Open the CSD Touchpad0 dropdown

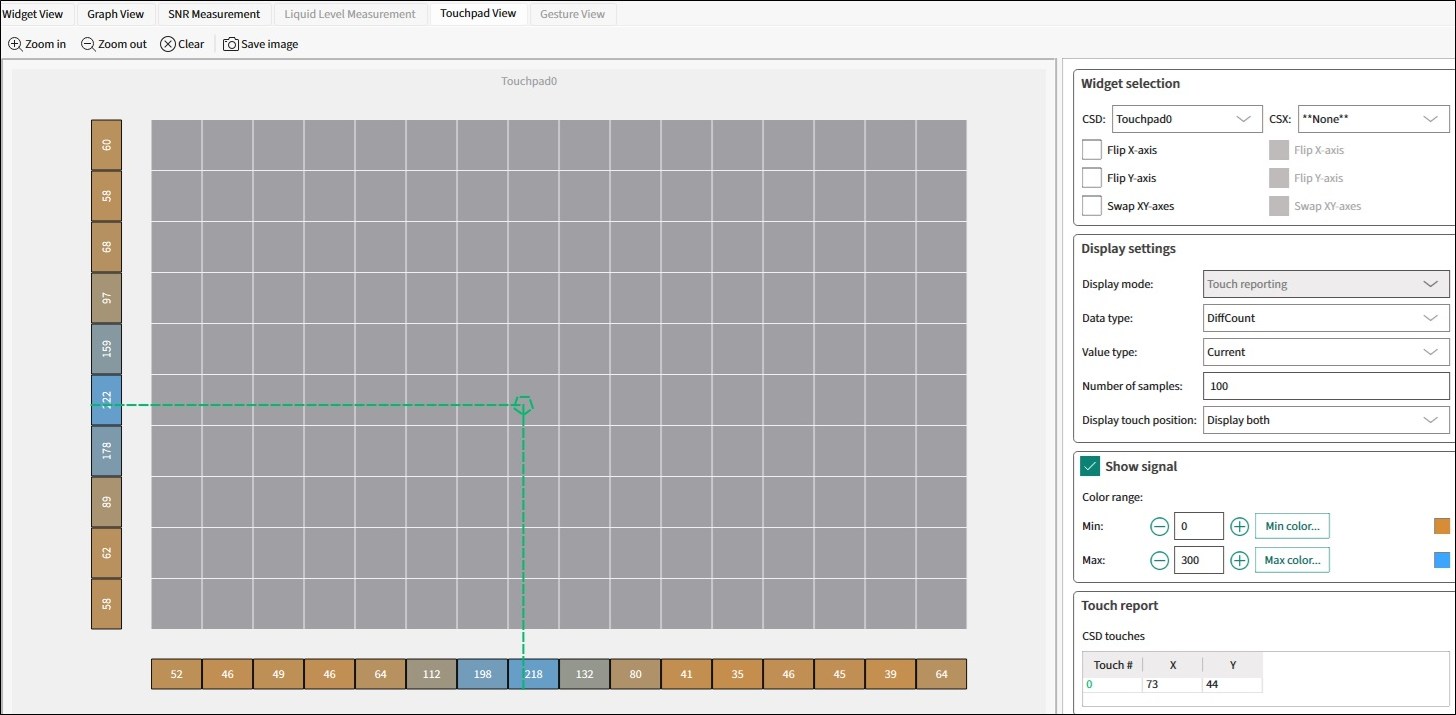click(x=1186, y=118)
